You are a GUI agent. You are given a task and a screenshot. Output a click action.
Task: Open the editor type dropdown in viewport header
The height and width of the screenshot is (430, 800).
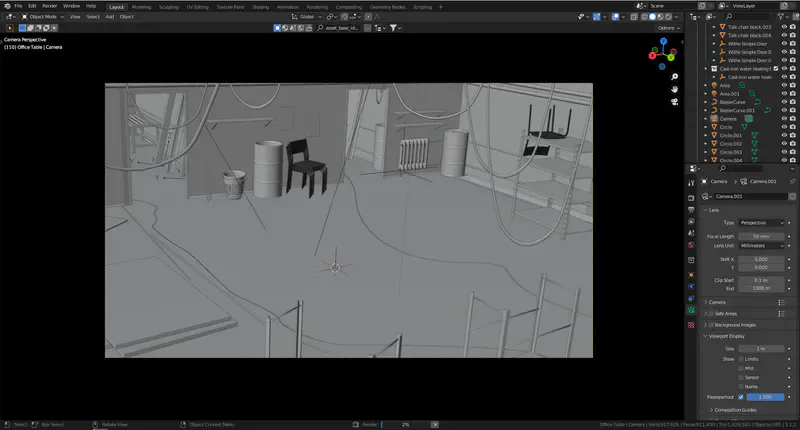tap(10, 17)
